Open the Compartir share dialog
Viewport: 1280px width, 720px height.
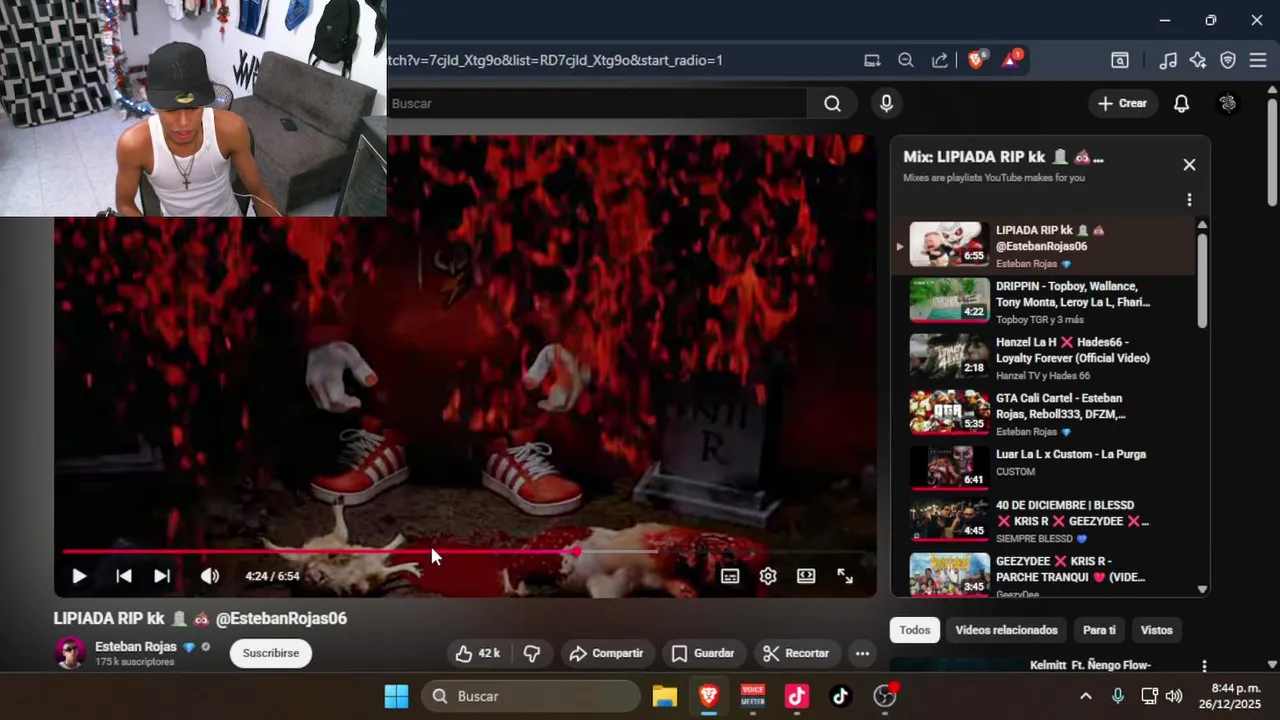click(x=606, y=653)
